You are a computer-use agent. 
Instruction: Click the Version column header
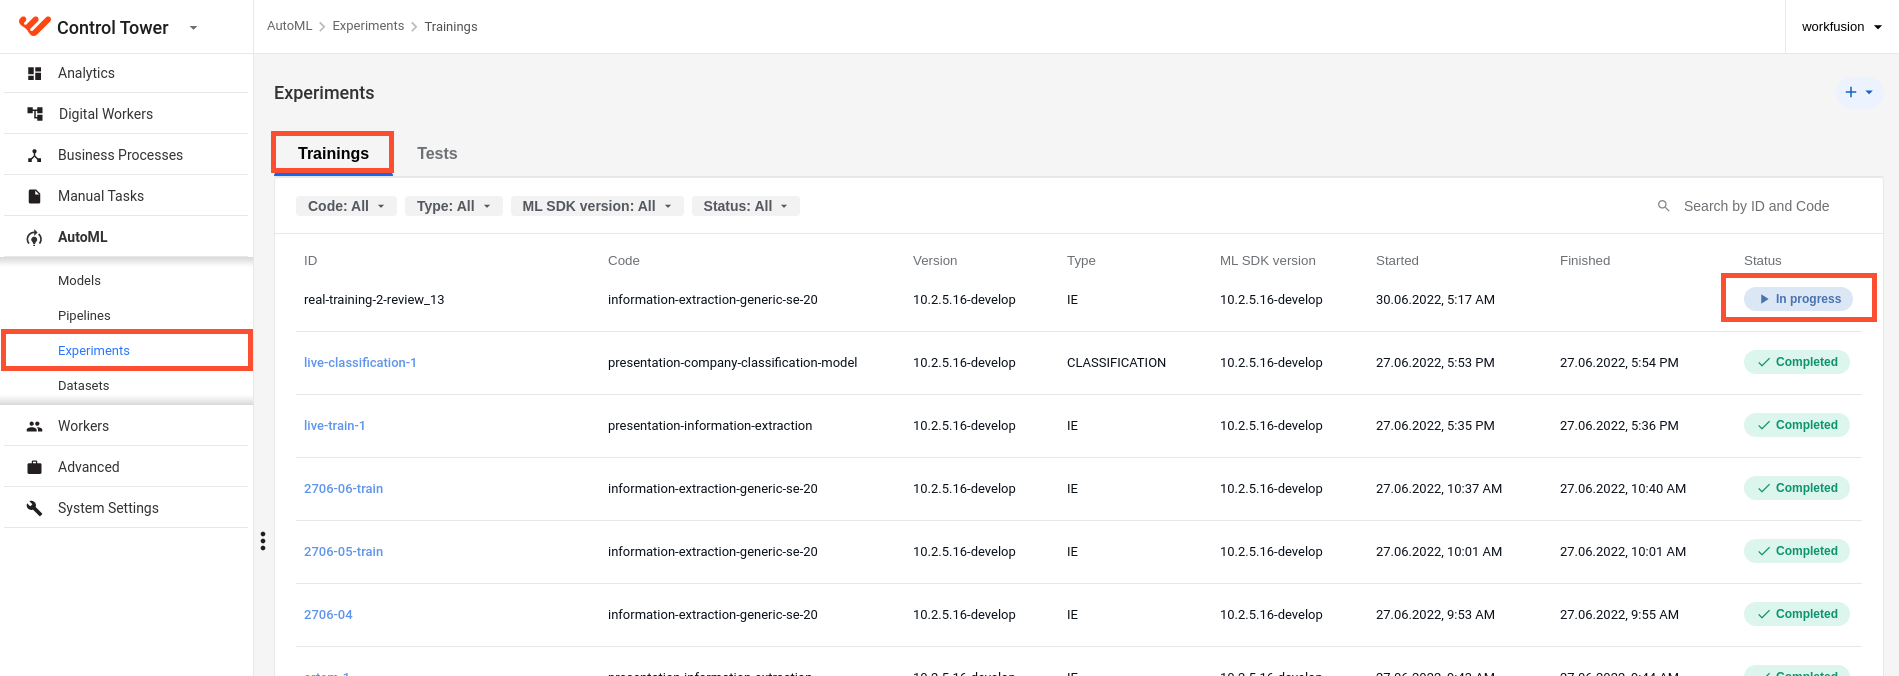click(x=935, y=261)
